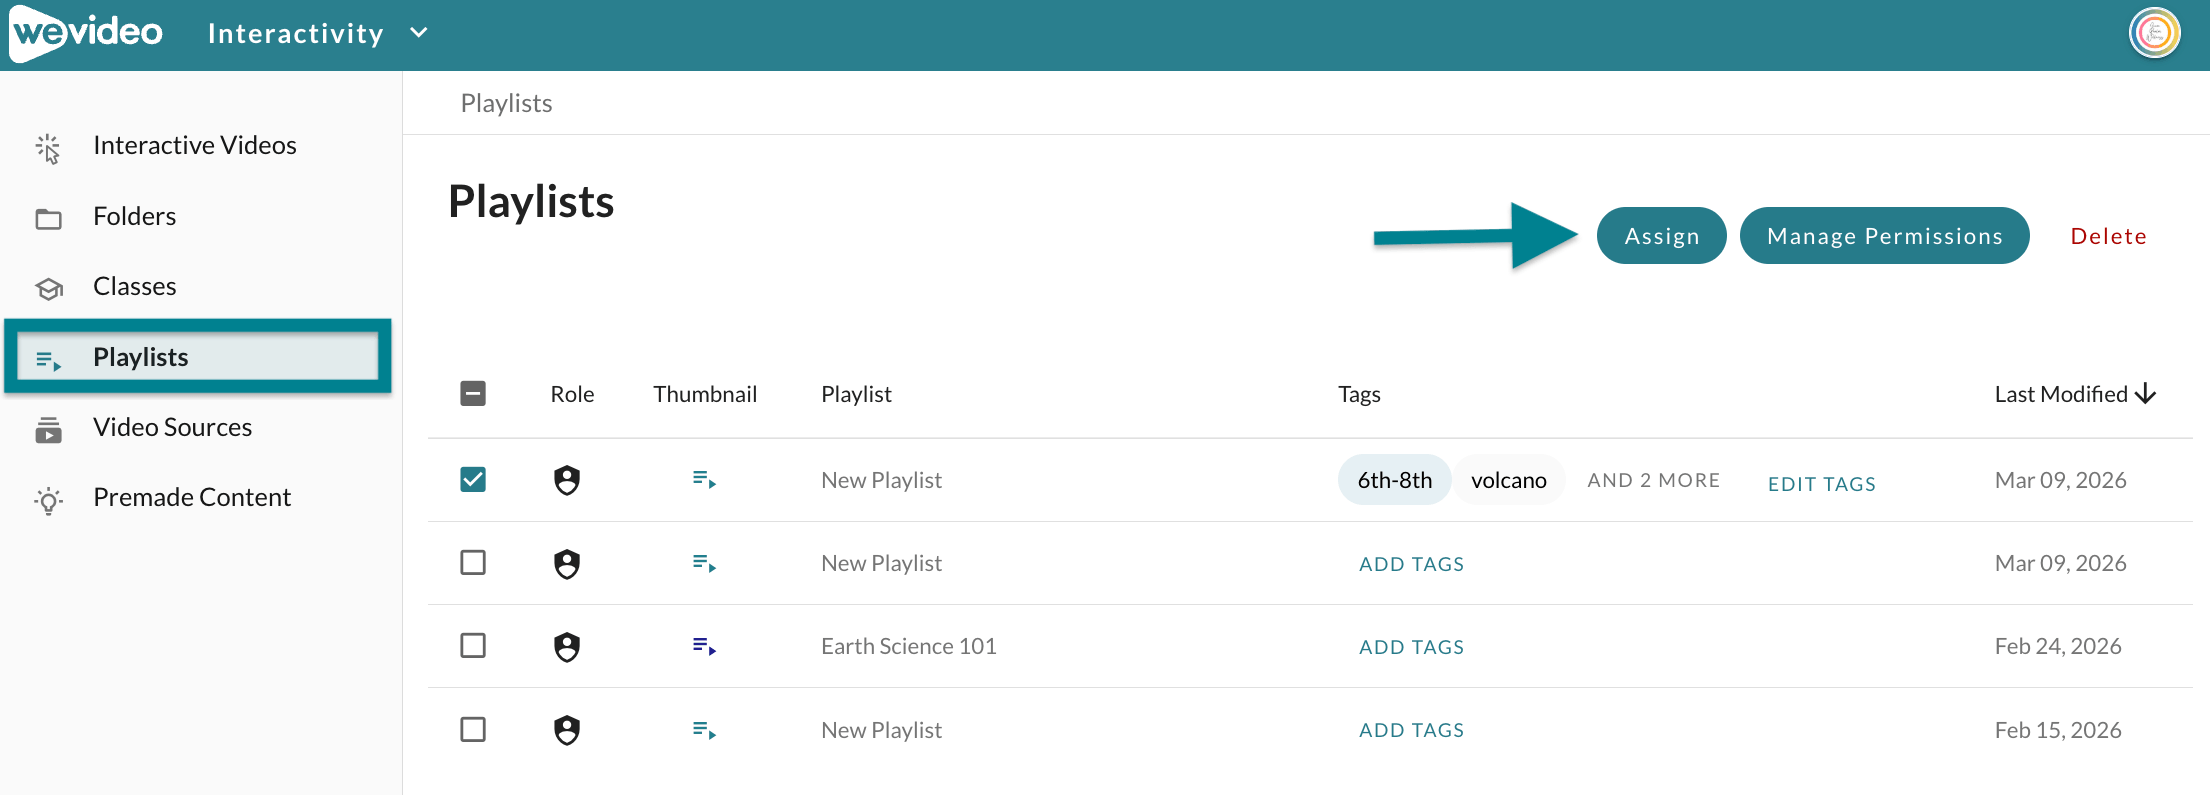Open Premade Content section
The height and width of the screenshot is (795, 2210).
tap(192, 498)
